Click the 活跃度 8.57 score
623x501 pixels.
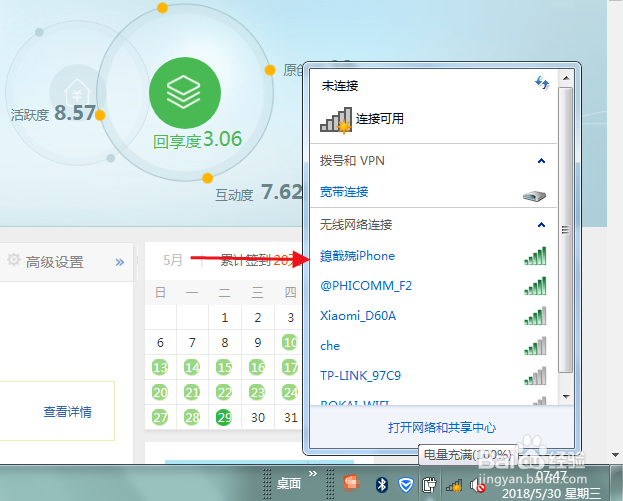click(x=53, y=113)
